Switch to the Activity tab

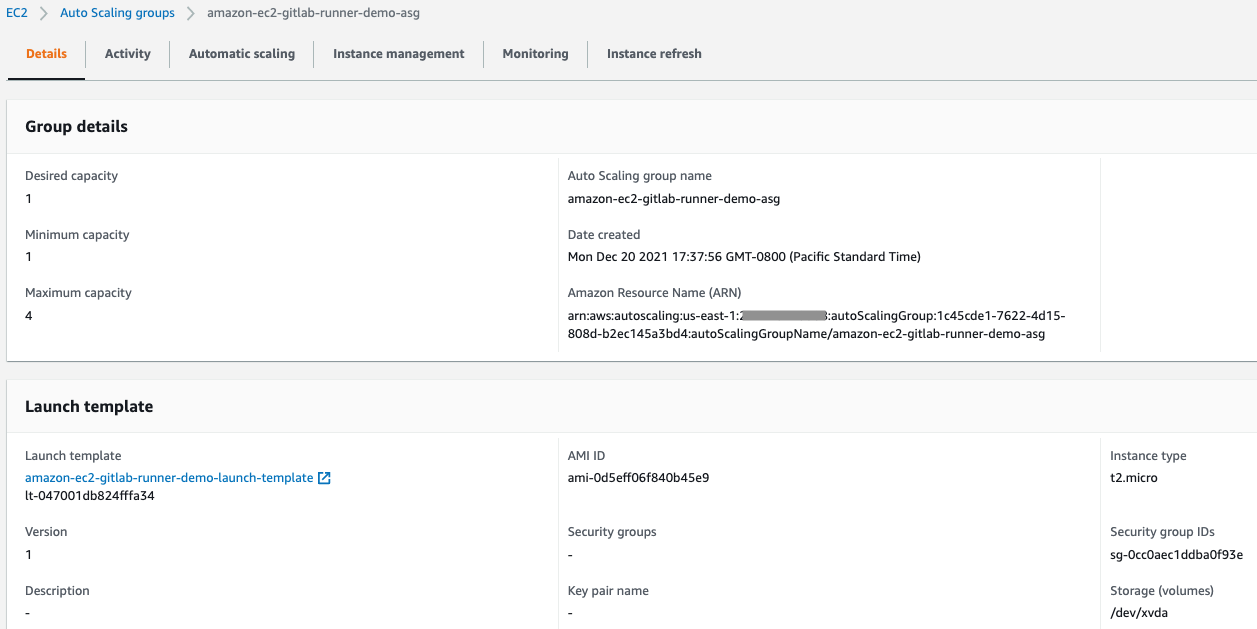(127, 54)
